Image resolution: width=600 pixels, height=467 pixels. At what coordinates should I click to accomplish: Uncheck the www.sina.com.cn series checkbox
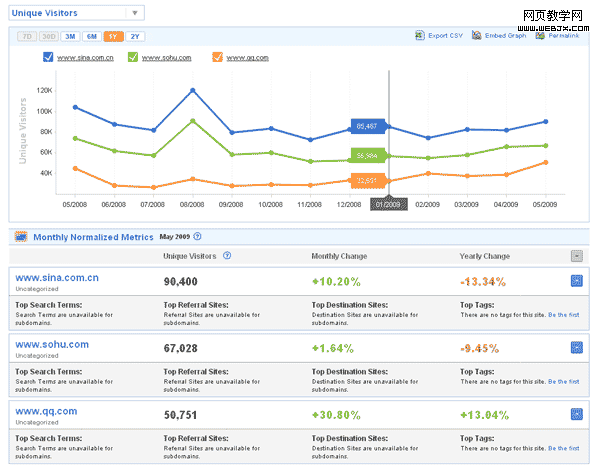[48, 58]
